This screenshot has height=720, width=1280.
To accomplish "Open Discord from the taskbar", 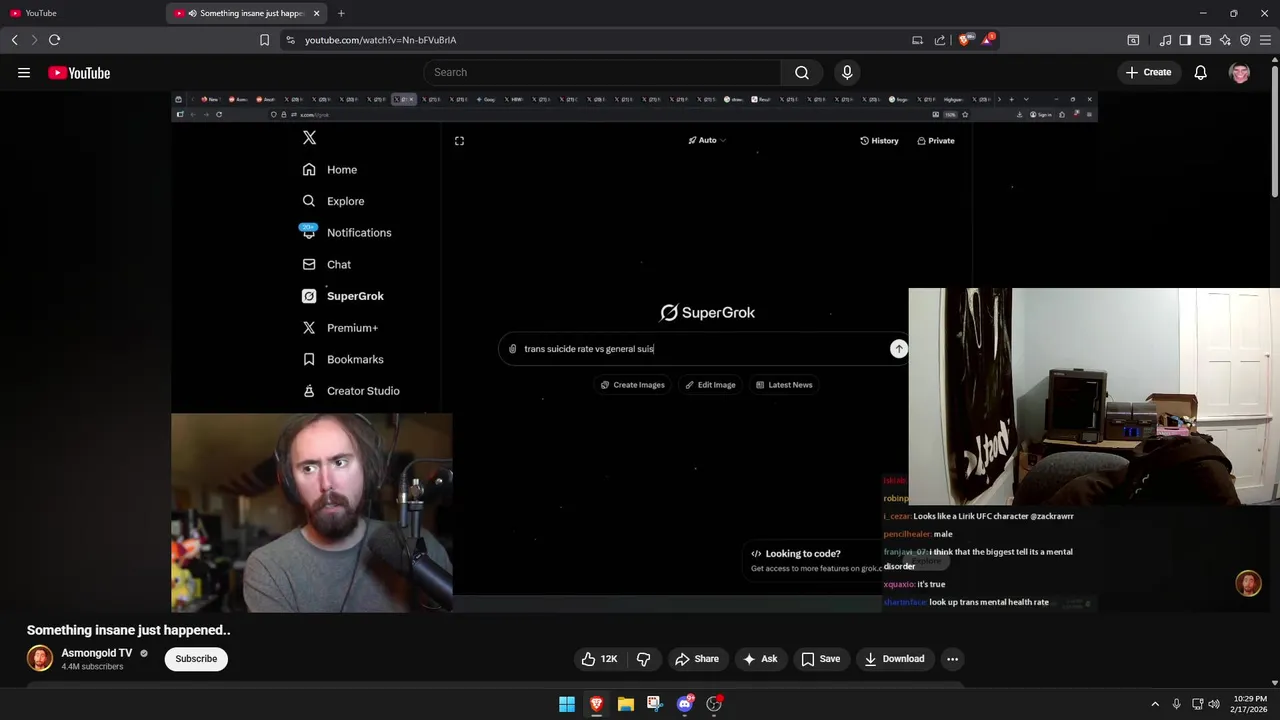I will [x=685, y=704].
